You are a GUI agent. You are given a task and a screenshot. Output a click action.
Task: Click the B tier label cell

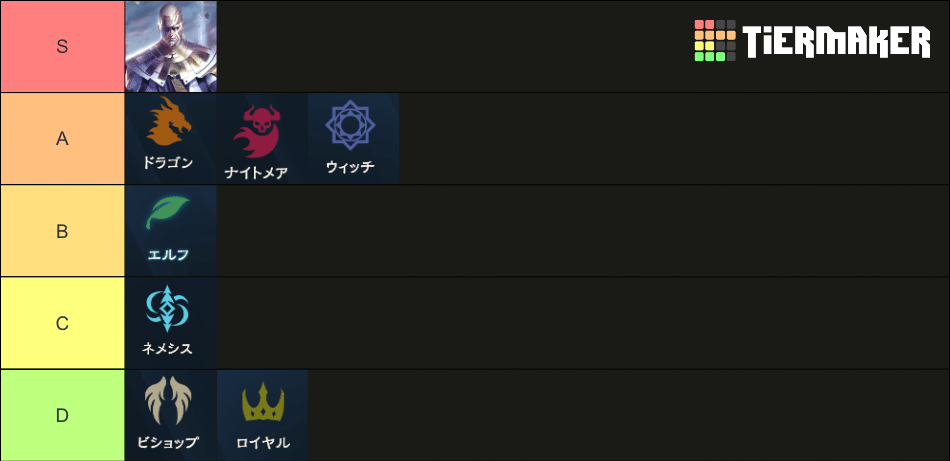coord(62,230)
